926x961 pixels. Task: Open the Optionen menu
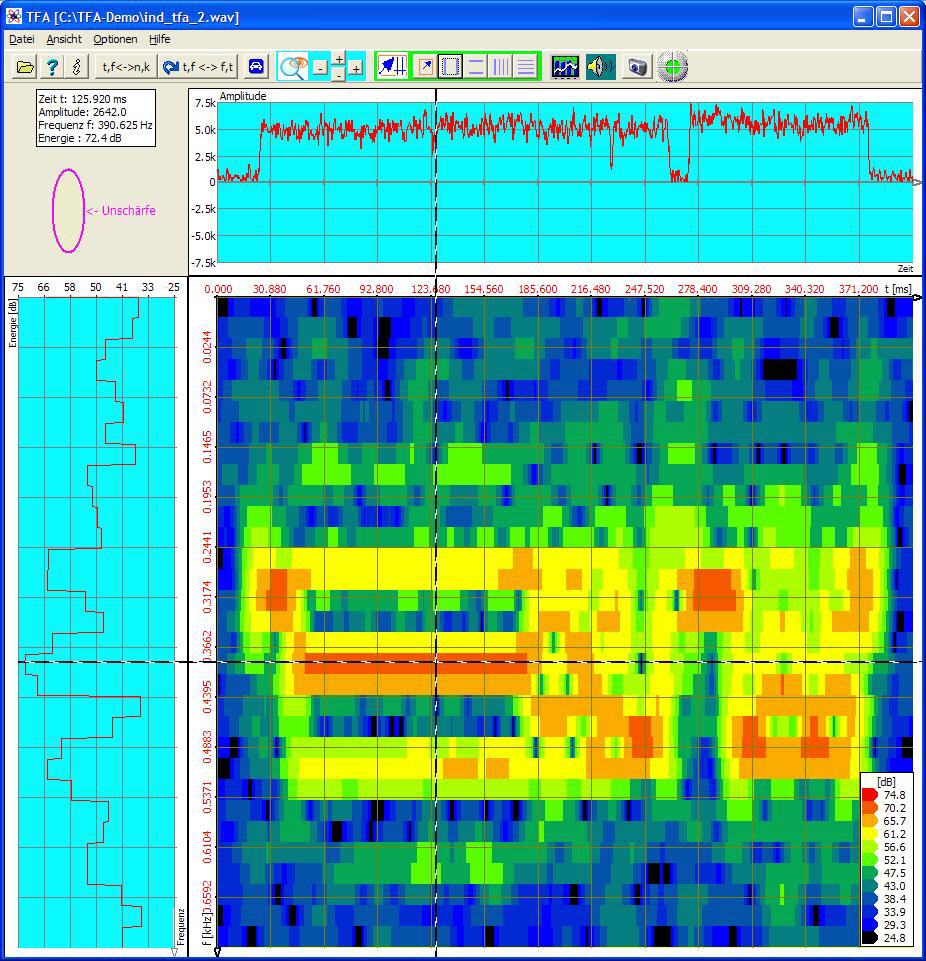(115, 39)
